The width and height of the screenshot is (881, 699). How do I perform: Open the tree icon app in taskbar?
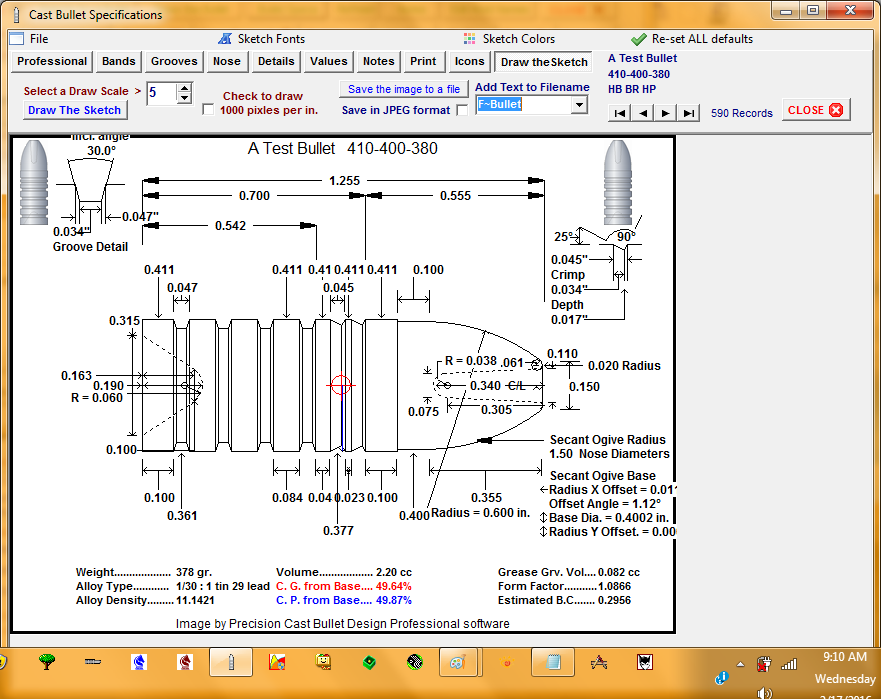(47, 662)
